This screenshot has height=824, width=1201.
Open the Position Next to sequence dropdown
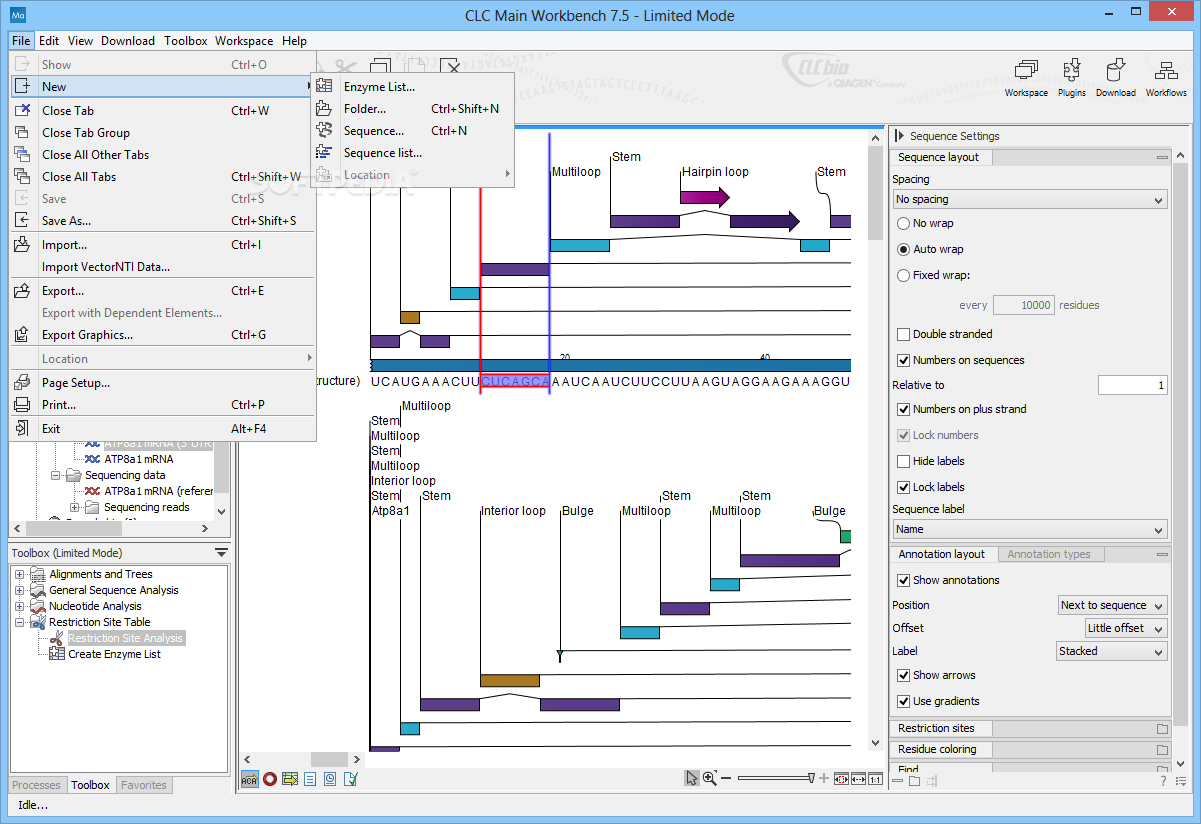tap(1112, 605)
